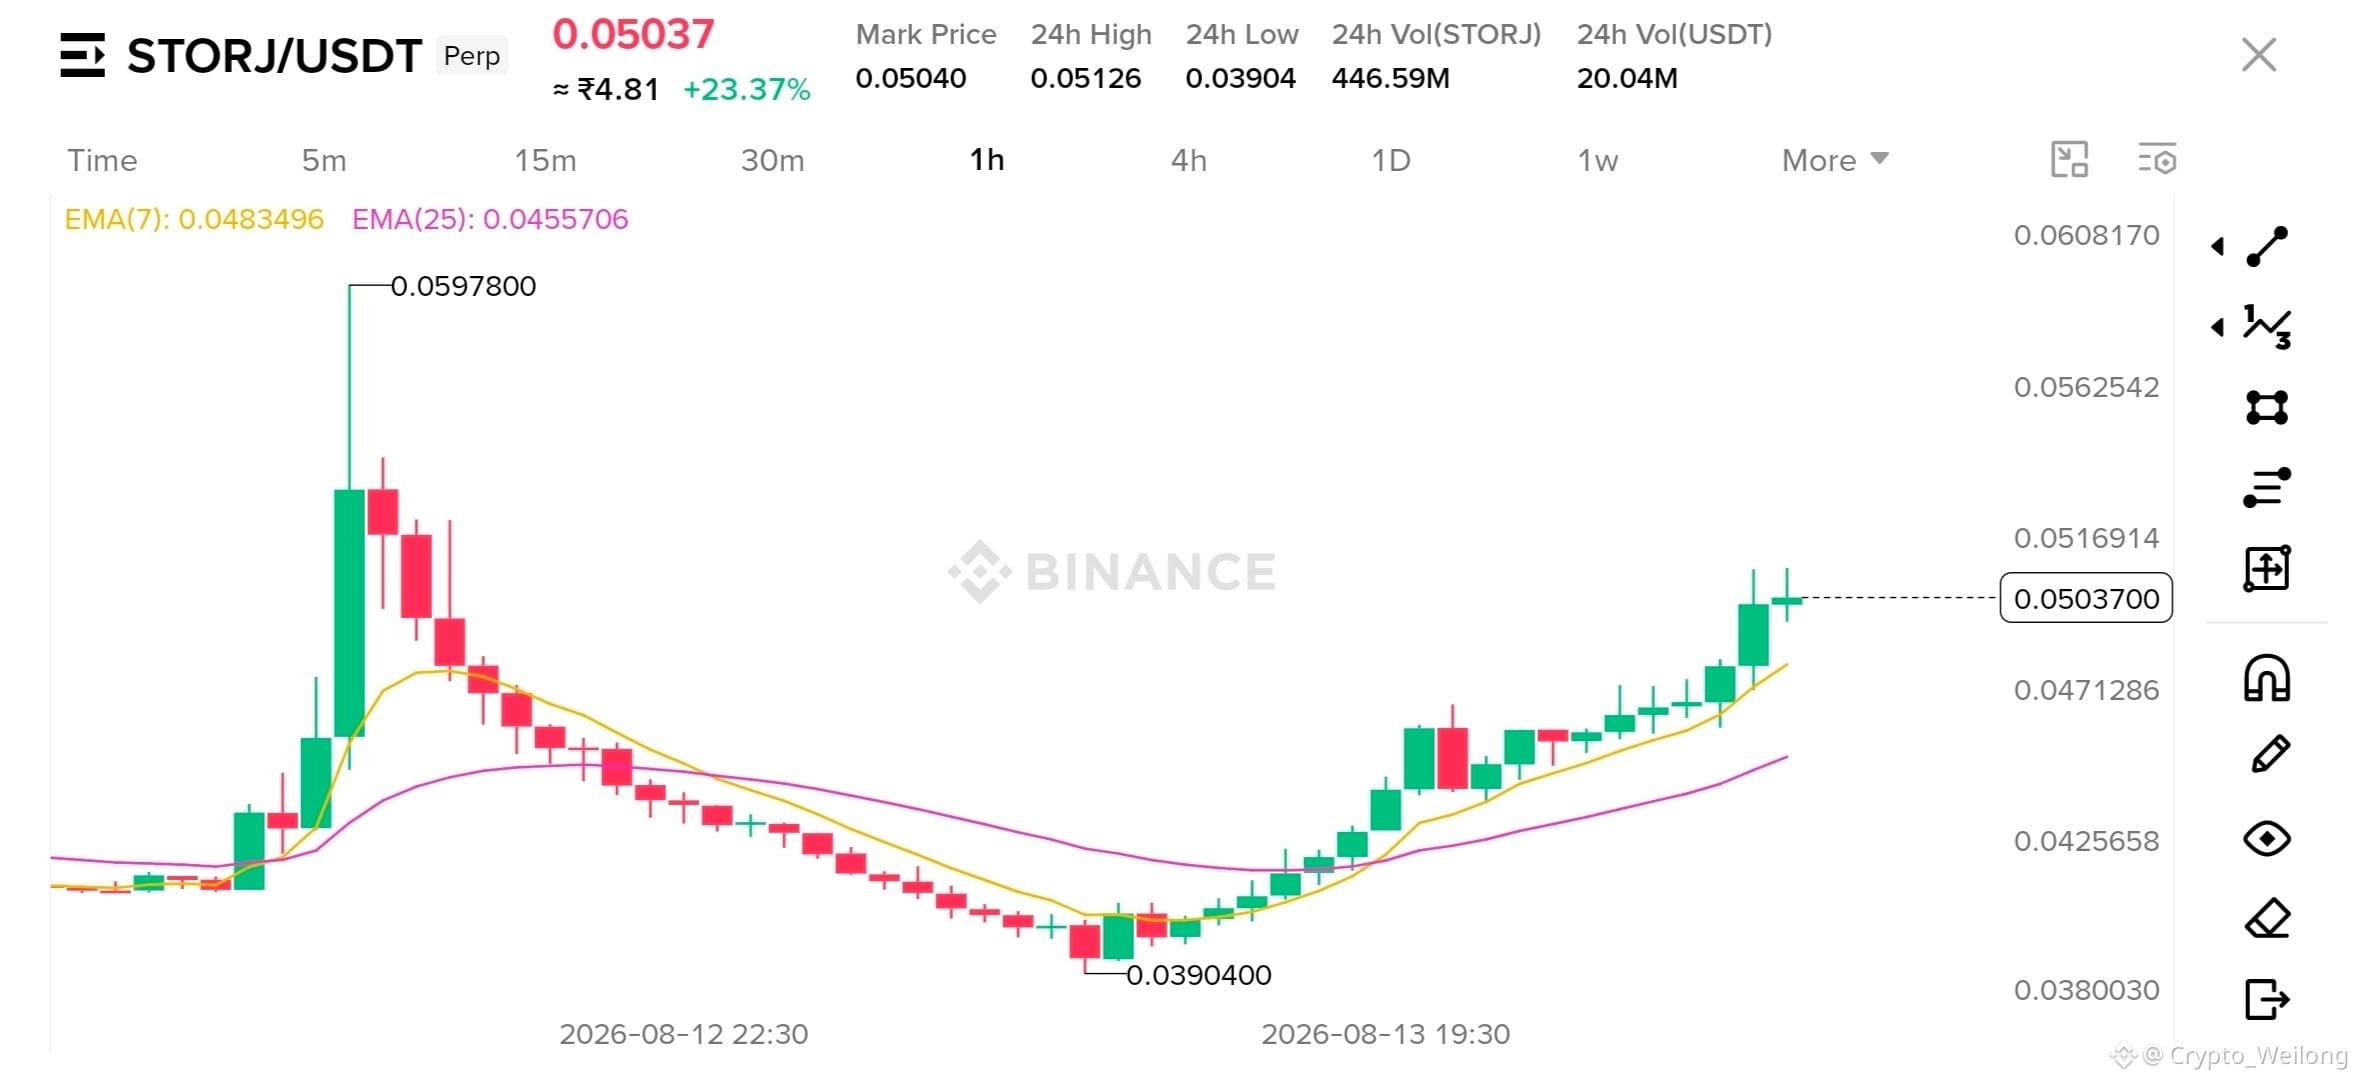Toggle drawings visibility with eye icon

click(x=2266, y=838)
